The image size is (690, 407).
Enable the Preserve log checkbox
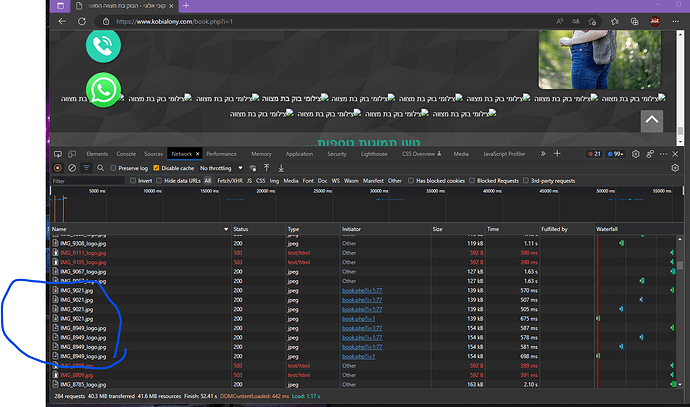[113, 168]
